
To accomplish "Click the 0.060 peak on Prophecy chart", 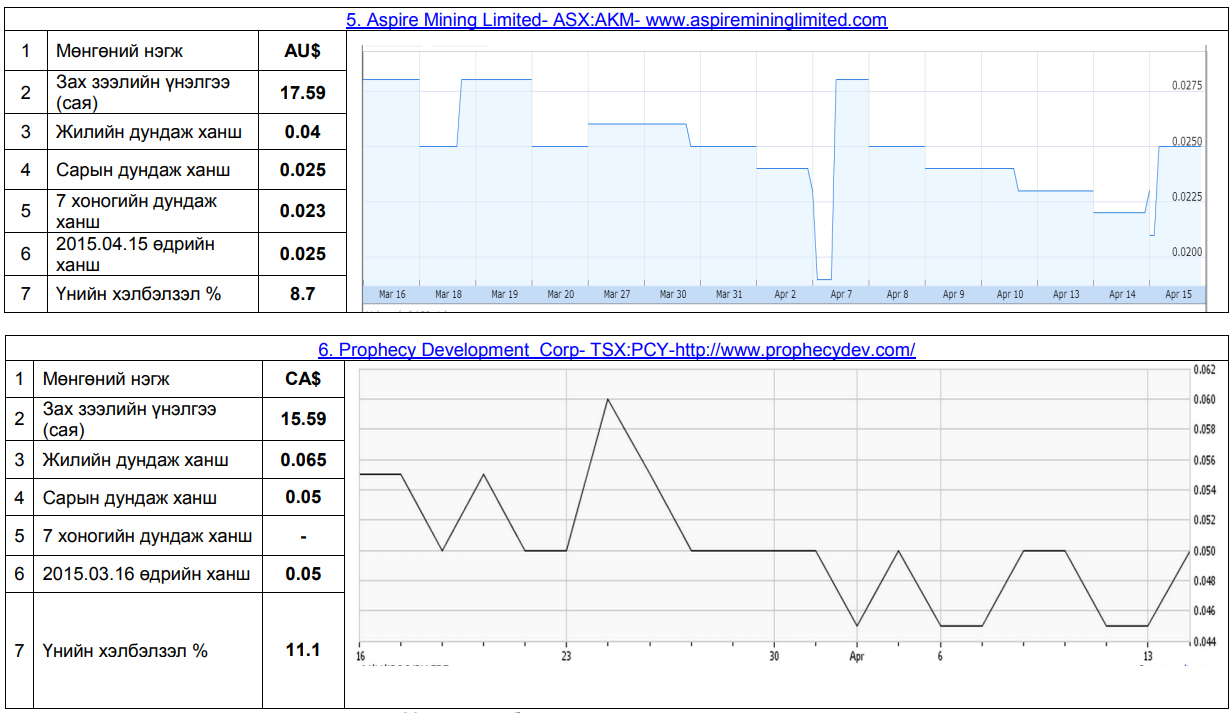I will tap(607, 399).
